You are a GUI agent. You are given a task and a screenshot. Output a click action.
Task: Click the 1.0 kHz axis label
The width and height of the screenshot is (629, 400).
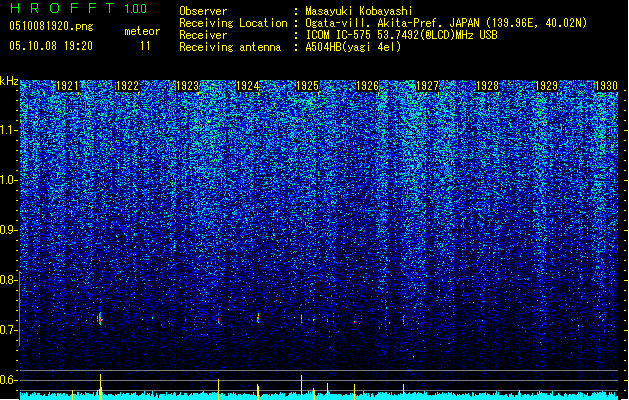(x=8, y=180)
